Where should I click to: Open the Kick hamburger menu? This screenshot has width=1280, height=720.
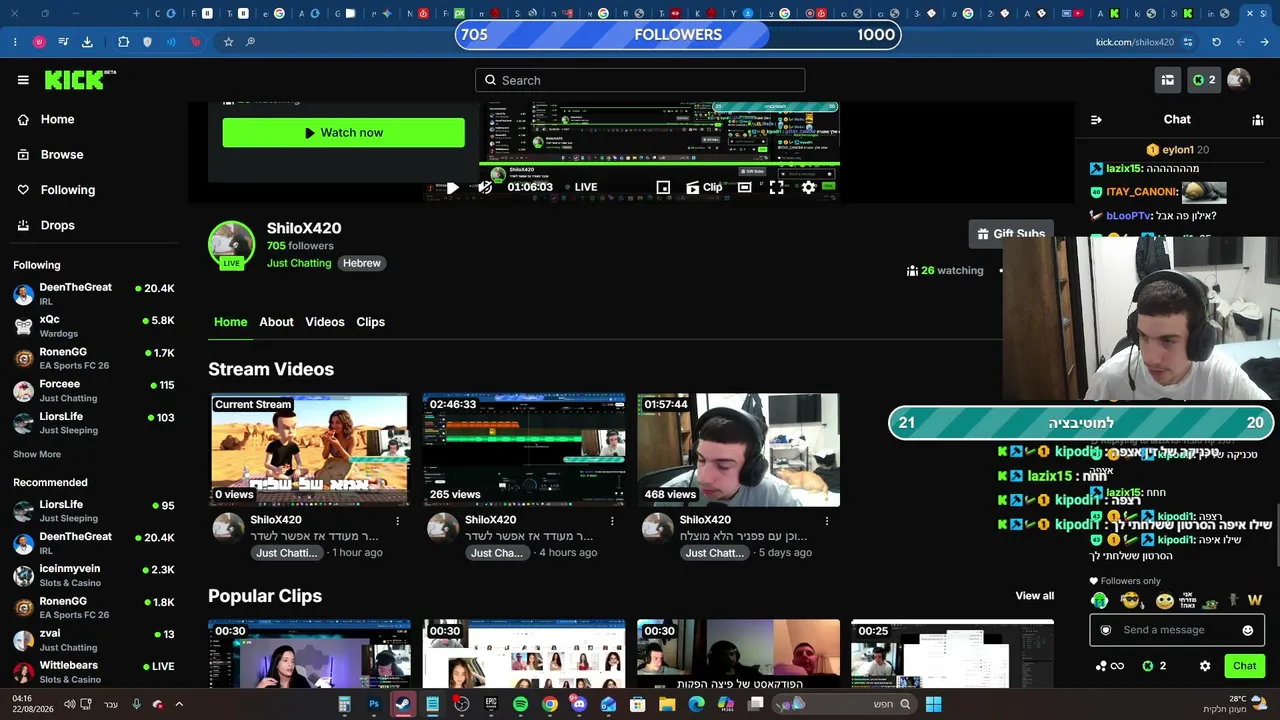click(x=23, y=80)
